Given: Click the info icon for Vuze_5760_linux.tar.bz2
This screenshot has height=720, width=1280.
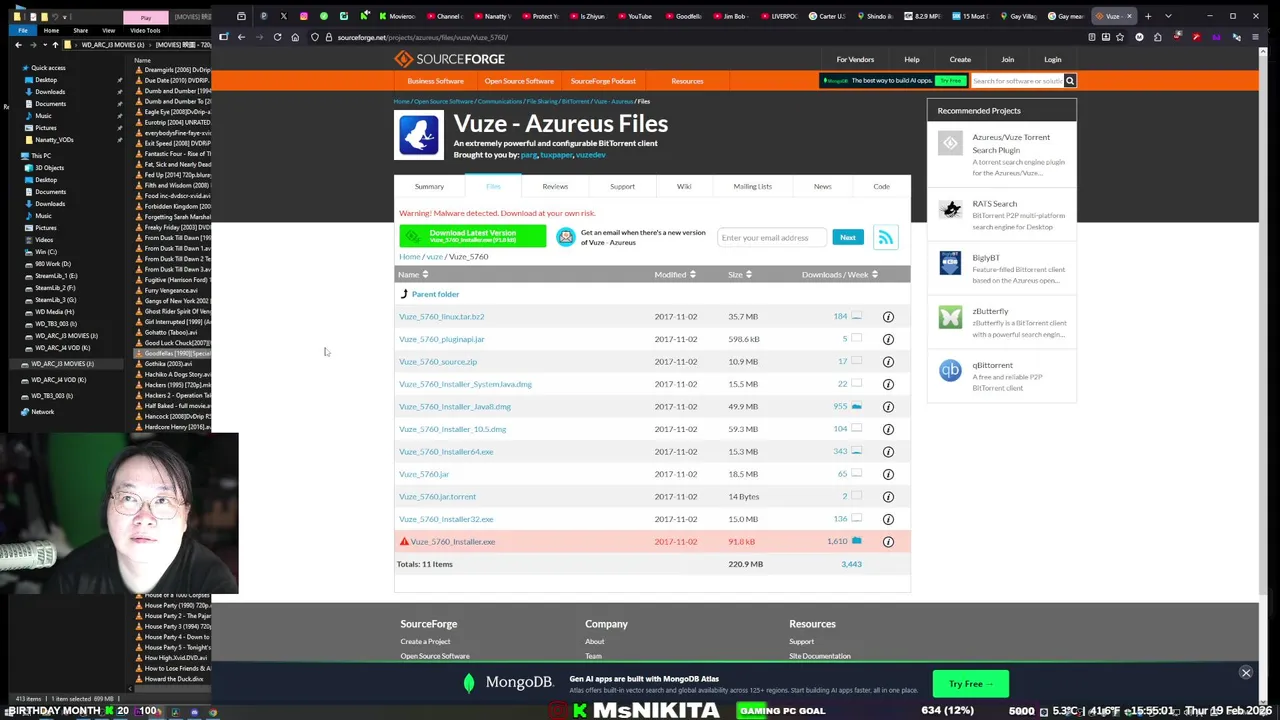Looking at the screenshot, I should (x=888, y=317).
